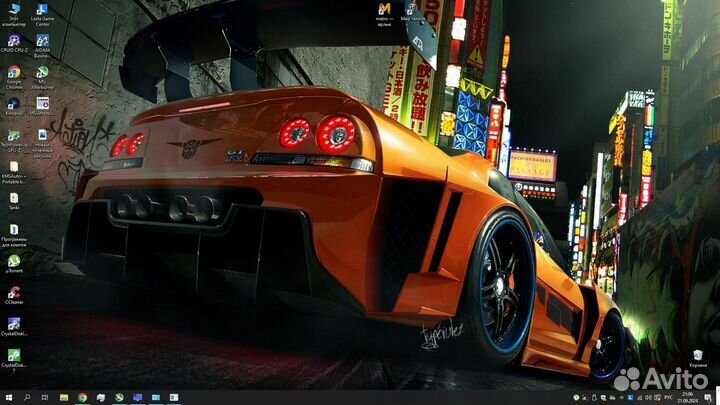Switch the РУС input language indicator
This screenshot has width=720, height=405.
[669, 397]
